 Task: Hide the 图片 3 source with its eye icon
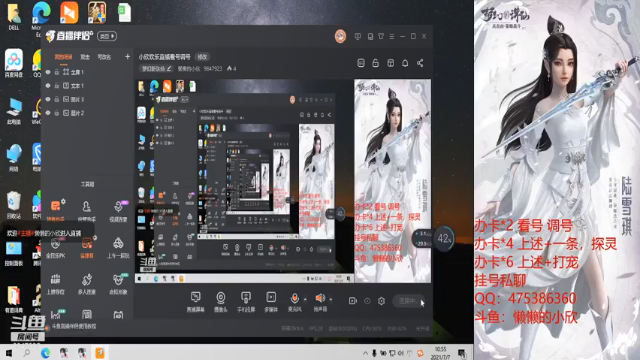[x=48, y=99]
